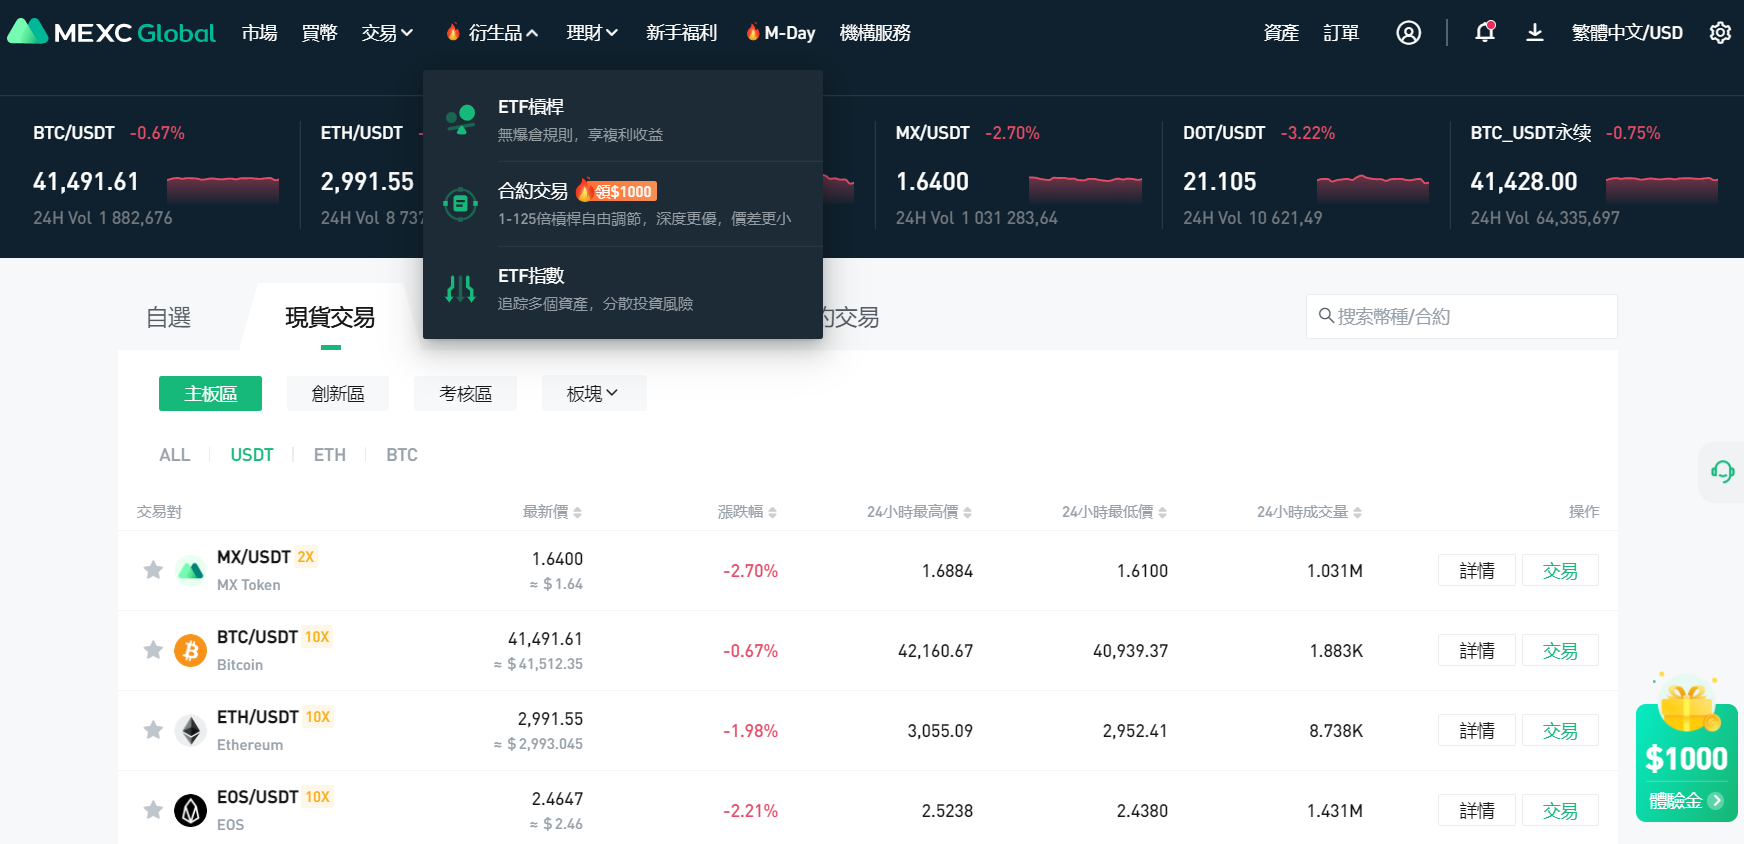The width and height of the screenshot is (1744, 844).
Task: Sort by 24小時成交量 column
Action: pos(1309,512)
